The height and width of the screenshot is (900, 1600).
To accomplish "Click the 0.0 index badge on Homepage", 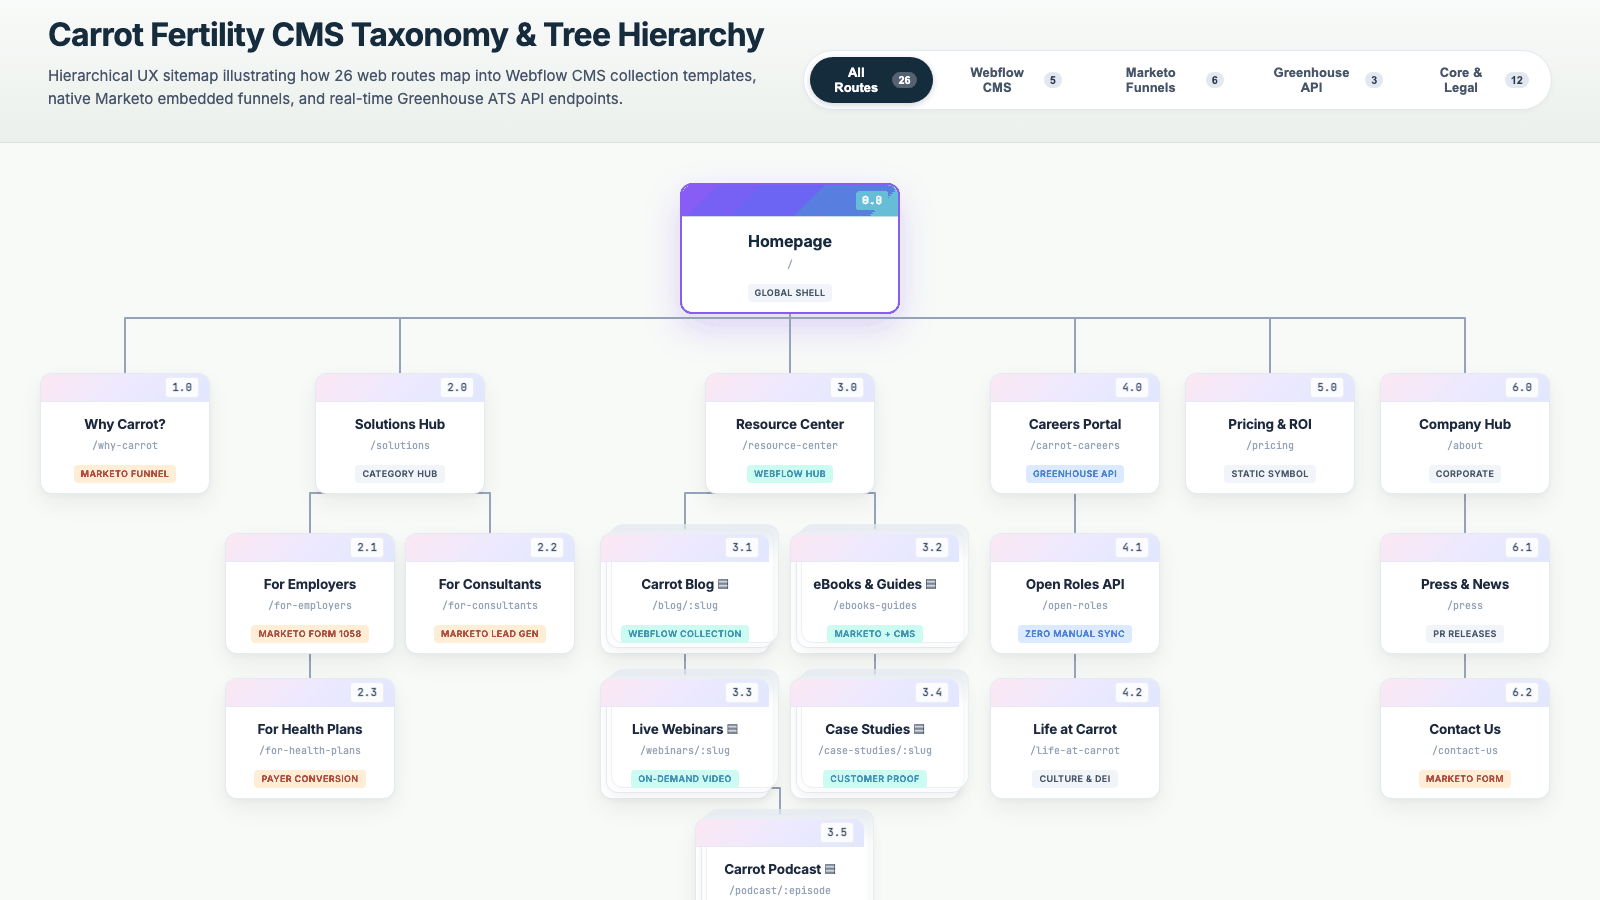I will click(872, 201).
